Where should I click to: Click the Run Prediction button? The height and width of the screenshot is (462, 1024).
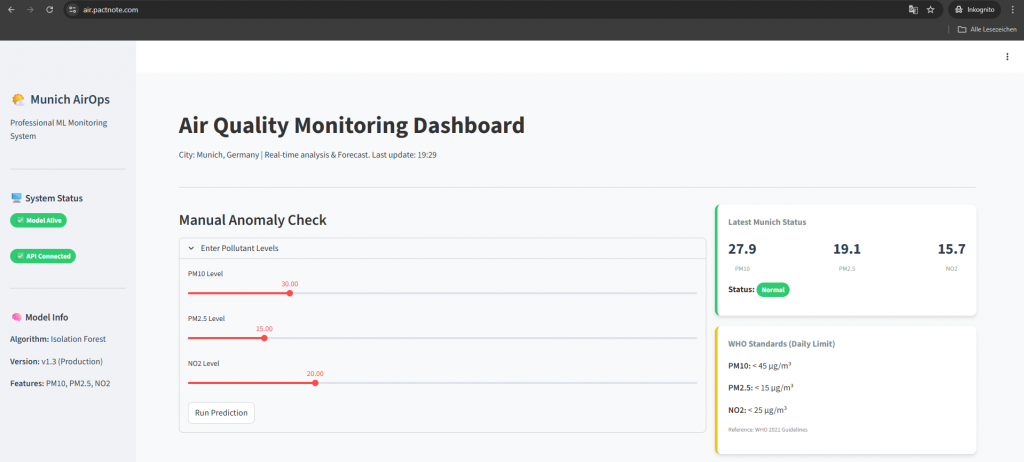pos(221,412)
